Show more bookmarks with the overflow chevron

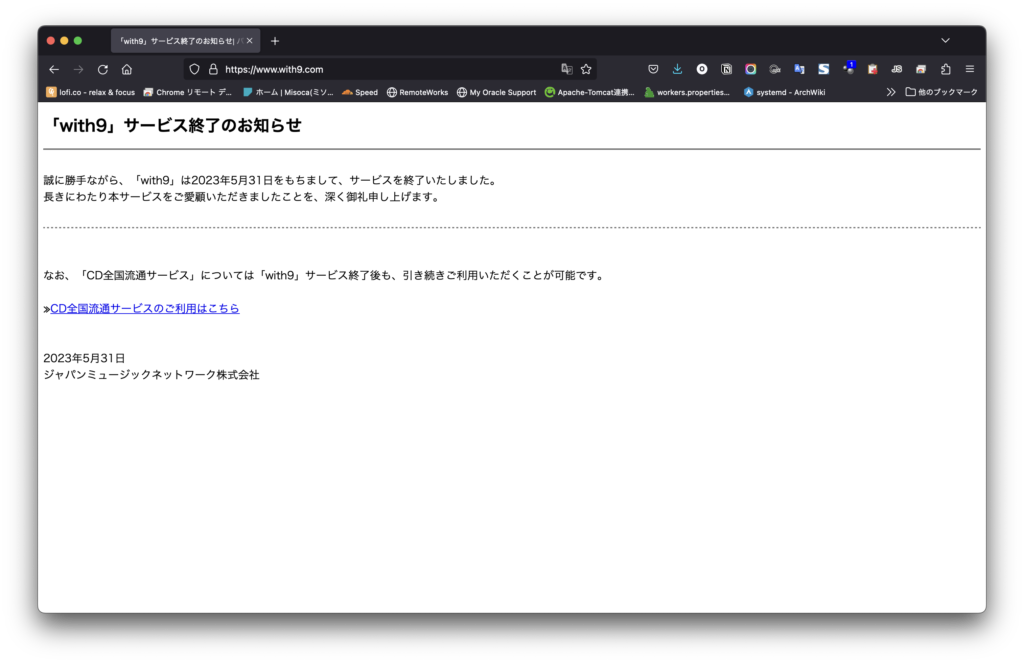click(891, 92)
